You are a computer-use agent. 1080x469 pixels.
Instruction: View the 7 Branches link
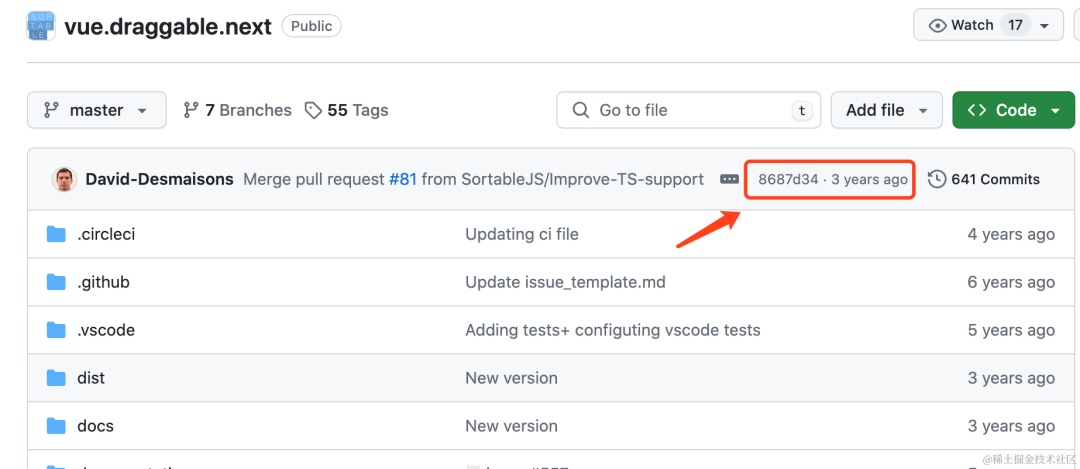(237, 110)
